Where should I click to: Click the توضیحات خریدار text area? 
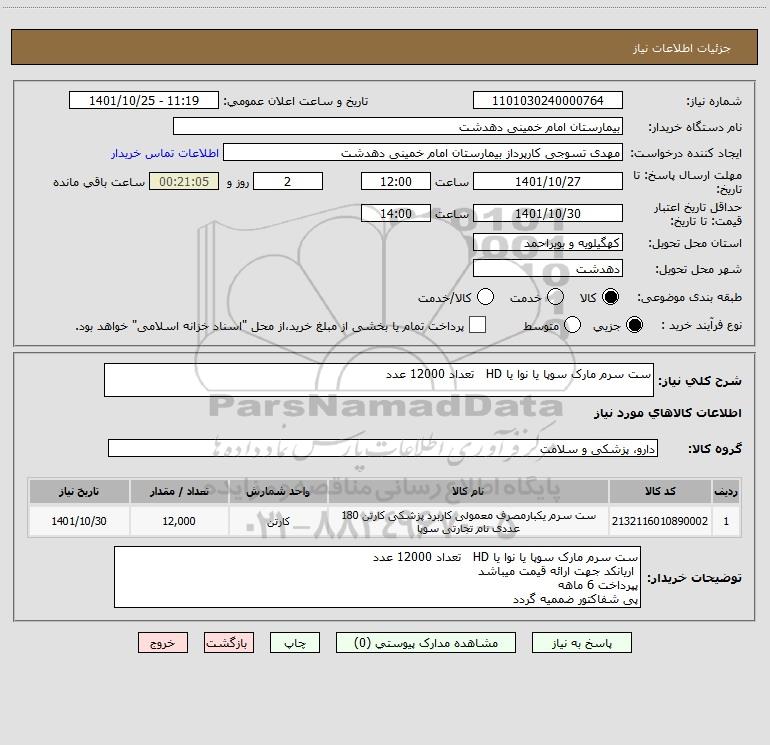(x=377, y=577)
